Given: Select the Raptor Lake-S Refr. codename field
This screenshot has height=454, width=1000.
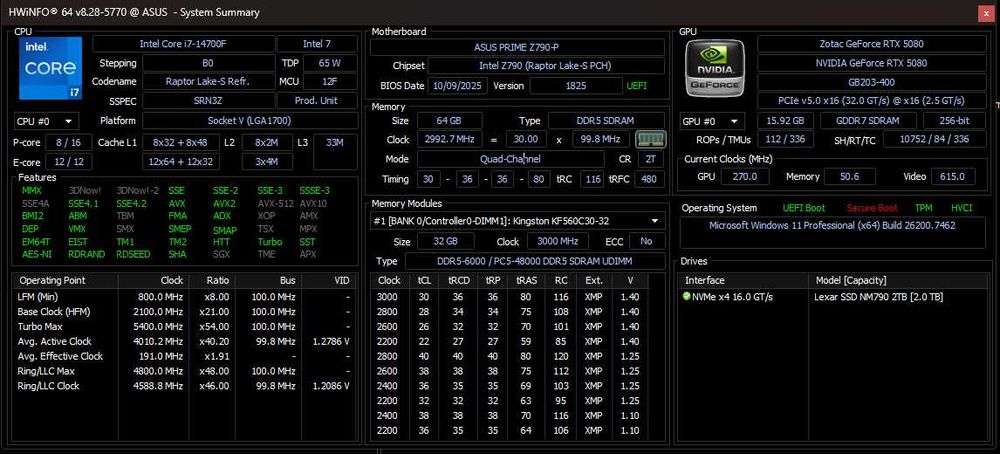Looking at the screenshot, I should (x=210, y=82).
